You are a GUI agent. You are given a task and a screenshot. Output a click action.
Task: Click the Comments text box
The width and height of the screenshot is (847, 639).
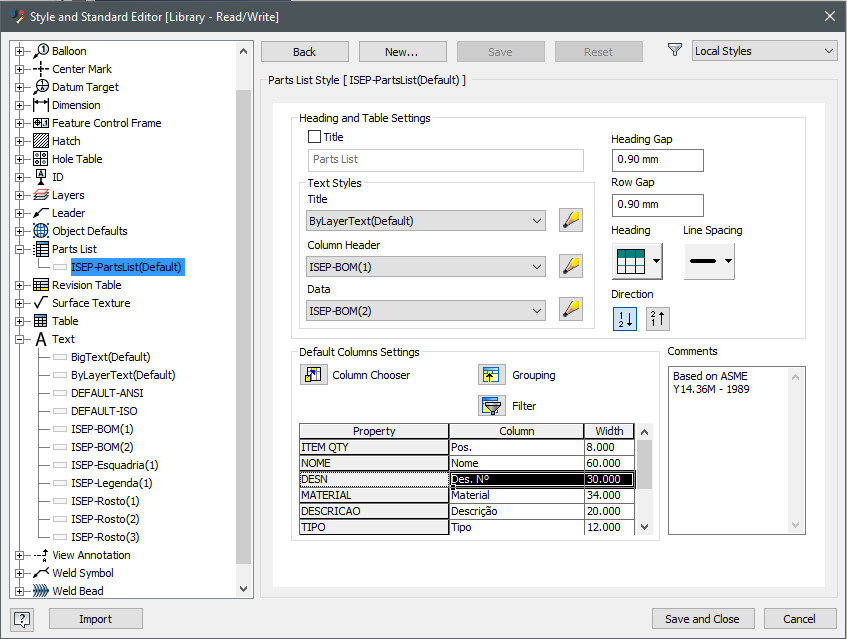coord(737,450)
